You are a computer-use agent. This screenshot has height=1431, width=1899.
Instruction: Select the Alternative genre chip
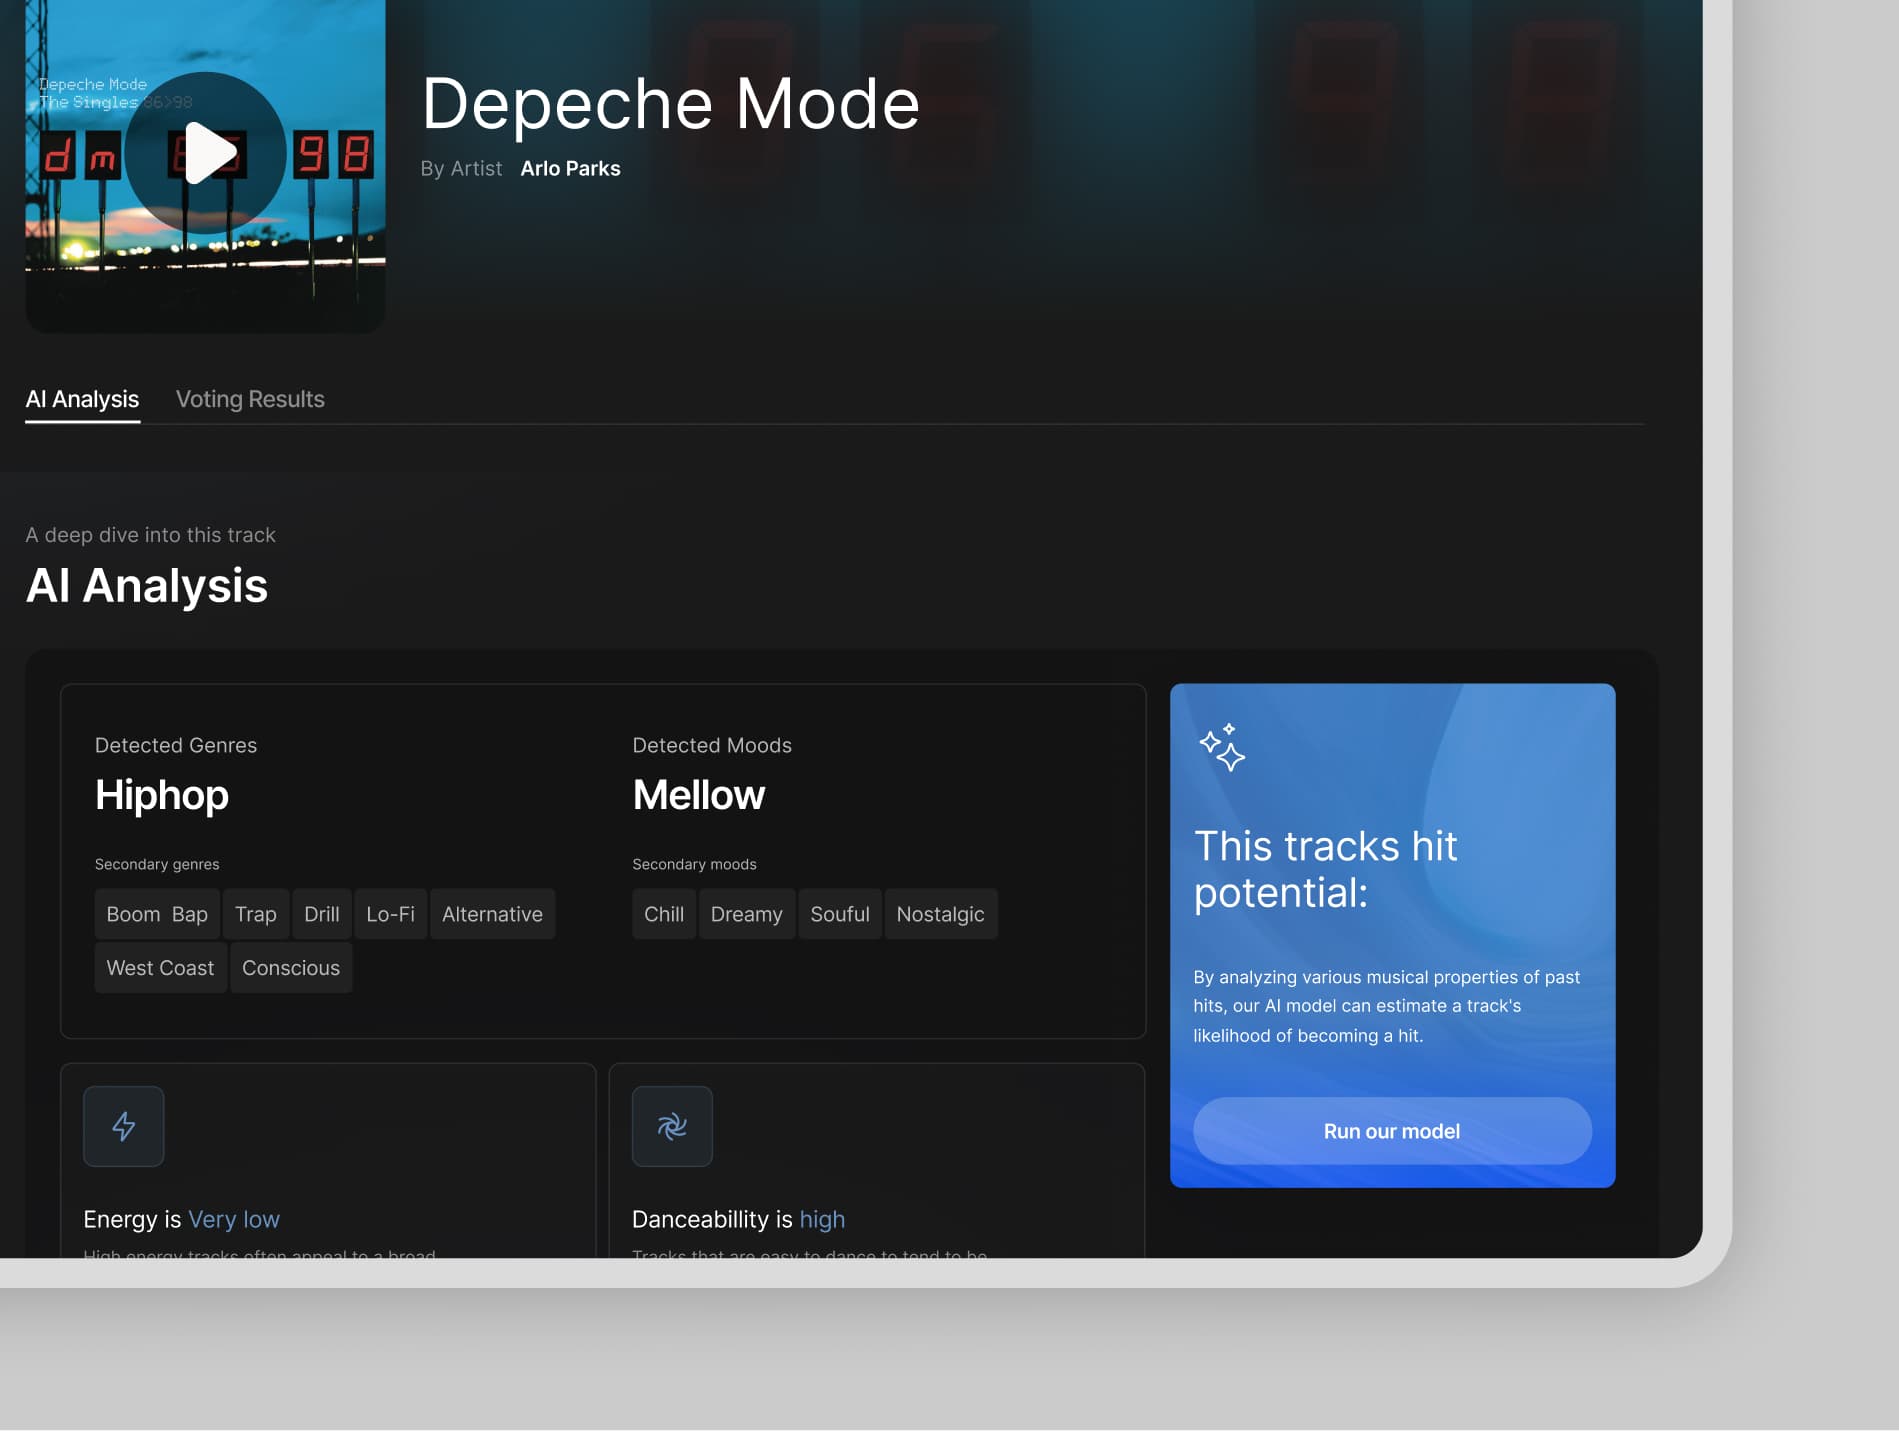pyautogui.click(x=492, y=914)
